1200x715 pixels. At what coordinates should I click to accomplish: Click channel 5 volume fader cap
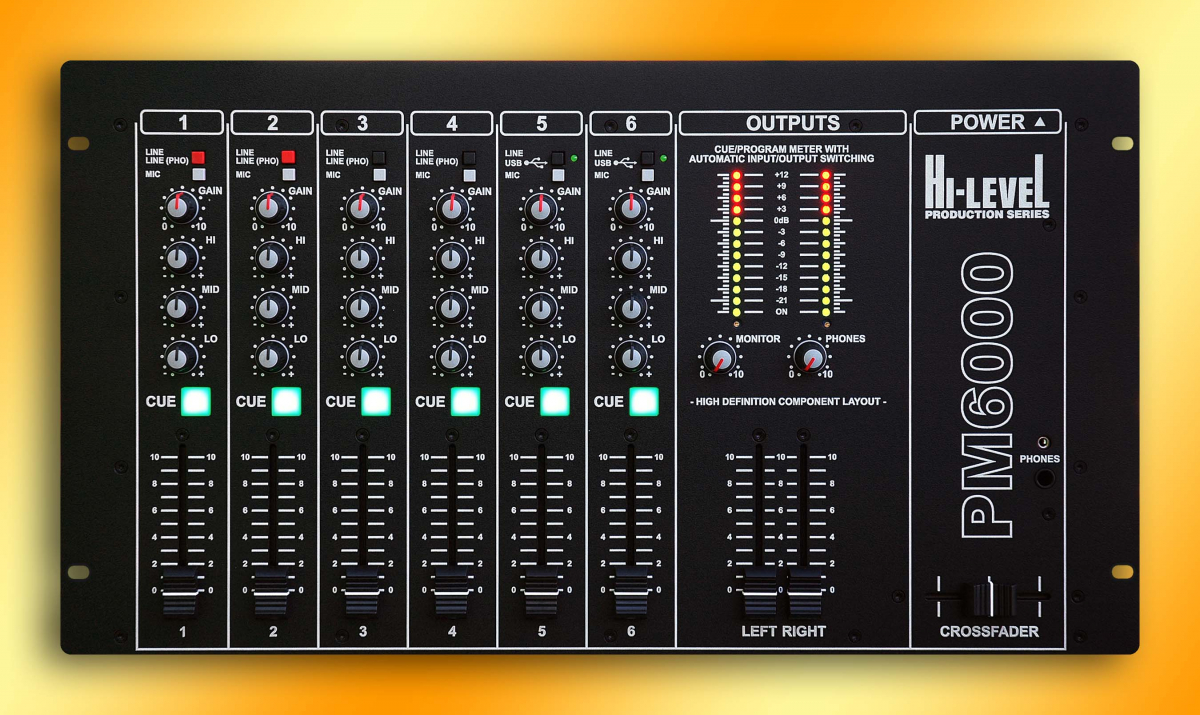click(x=541, y=593)
